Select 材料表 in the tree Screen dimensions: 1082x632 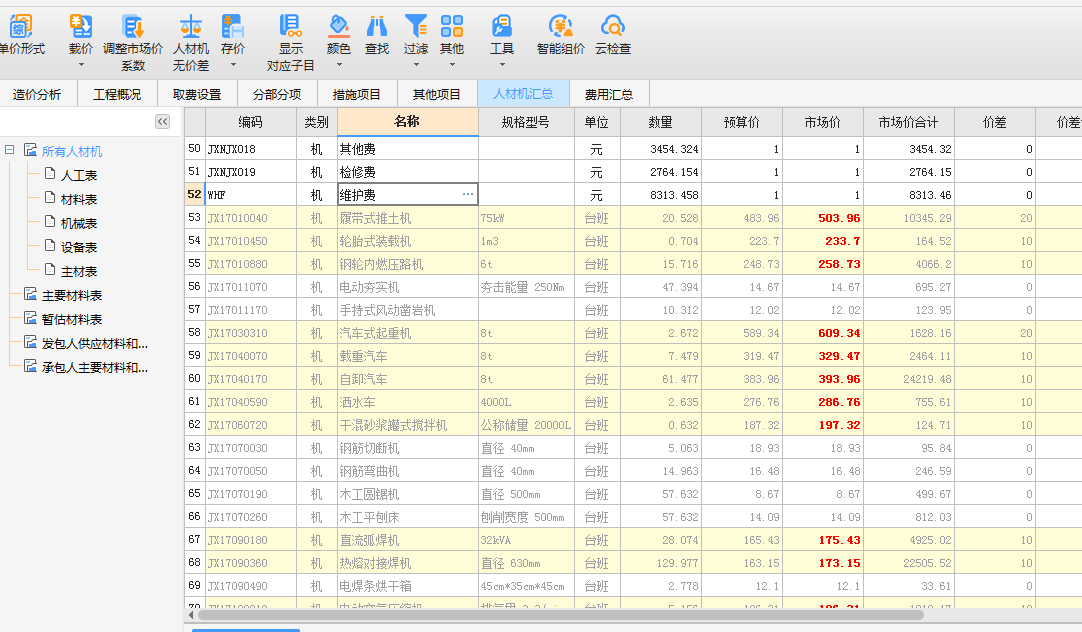[x=79, y=199]
